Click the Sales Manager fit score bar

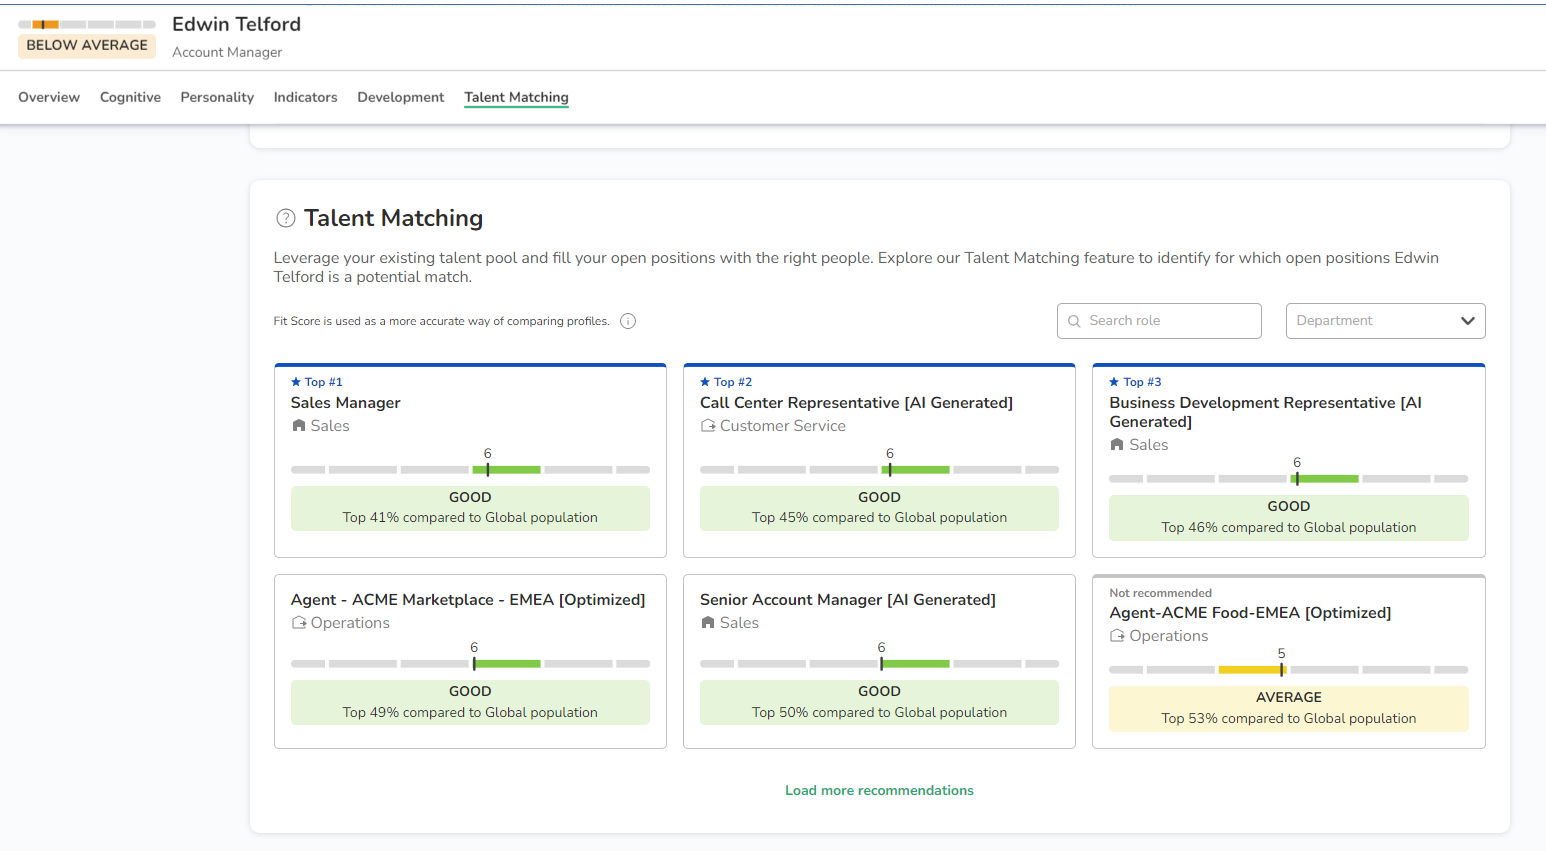click(x=470, y=469)
